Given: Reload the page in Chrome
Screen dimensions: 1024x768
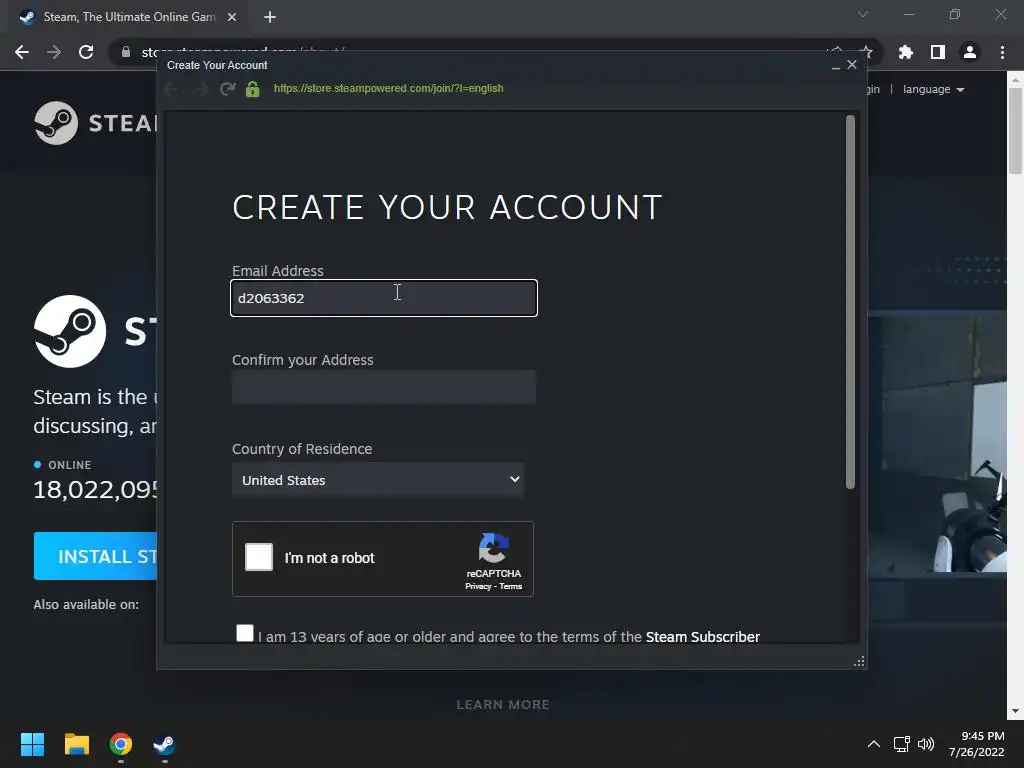Looking at the screenshot, I should click(x=86, y=52).
